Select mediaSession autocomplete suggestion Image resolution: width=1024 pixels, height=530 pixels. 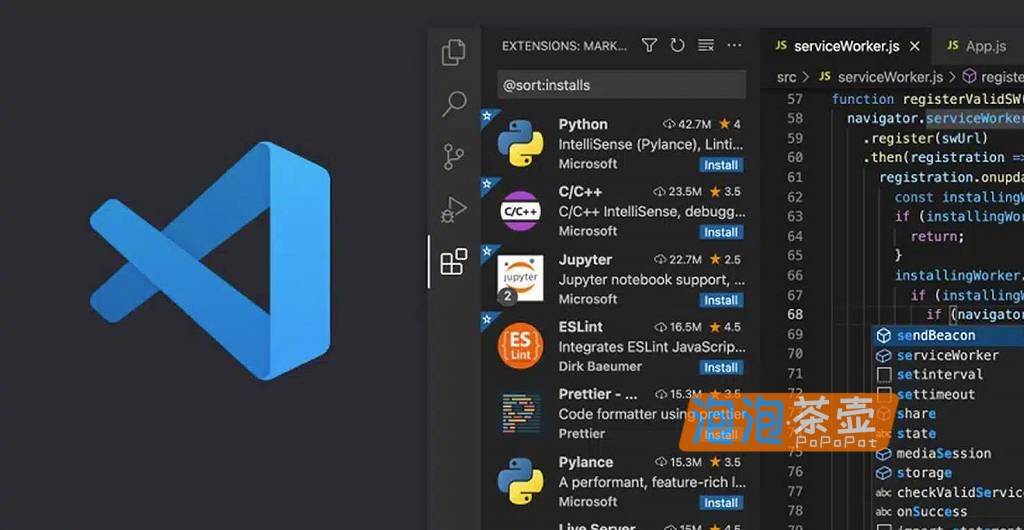pyautogui.click(x=948, y=453)
